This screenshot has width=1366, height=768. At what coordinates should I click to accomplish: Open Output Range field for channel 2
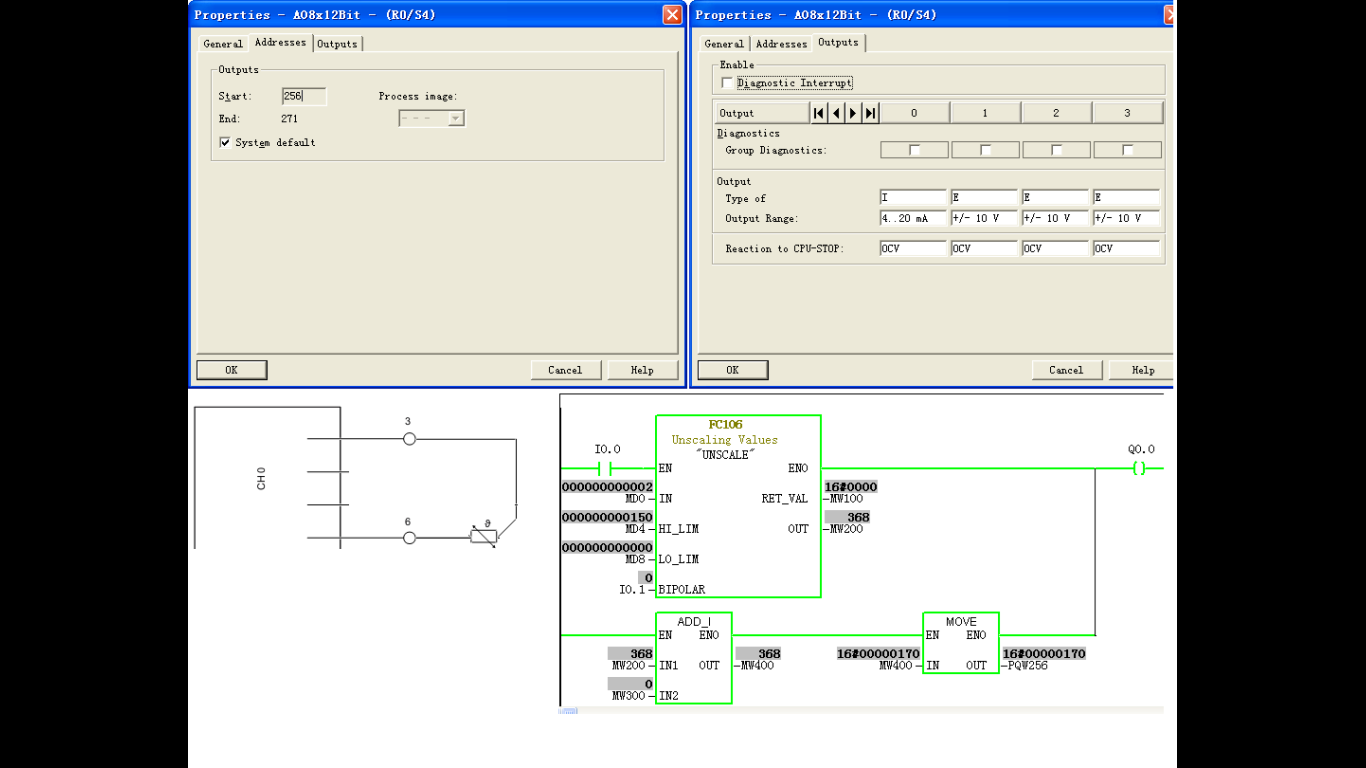(1055, 218)
